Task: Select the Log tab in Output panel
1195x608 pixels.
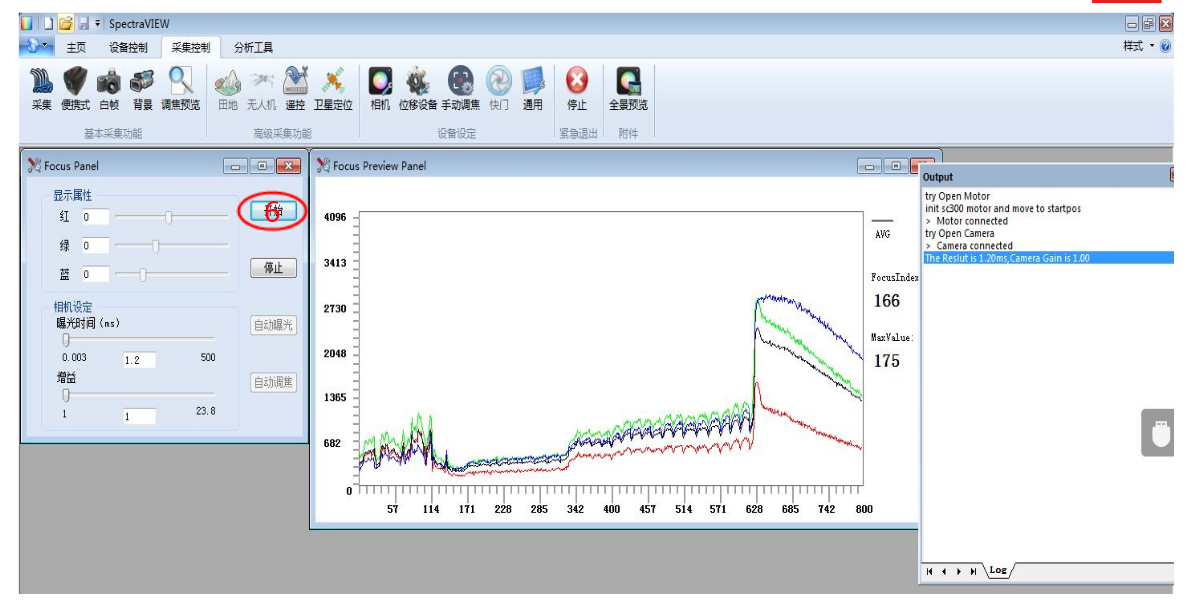Action: pyautogui.click(x=998, y=570)
